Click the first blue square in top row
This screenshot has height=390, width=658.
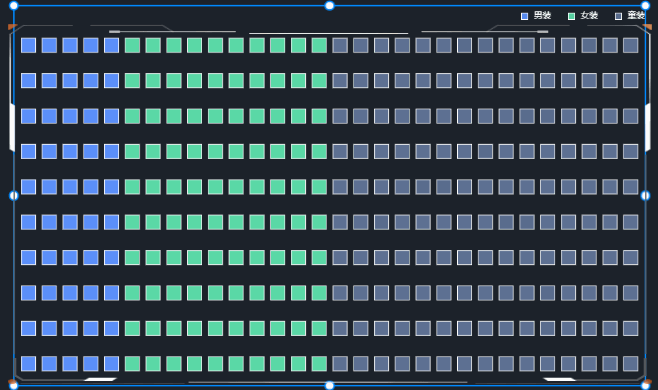pos(29,45)
